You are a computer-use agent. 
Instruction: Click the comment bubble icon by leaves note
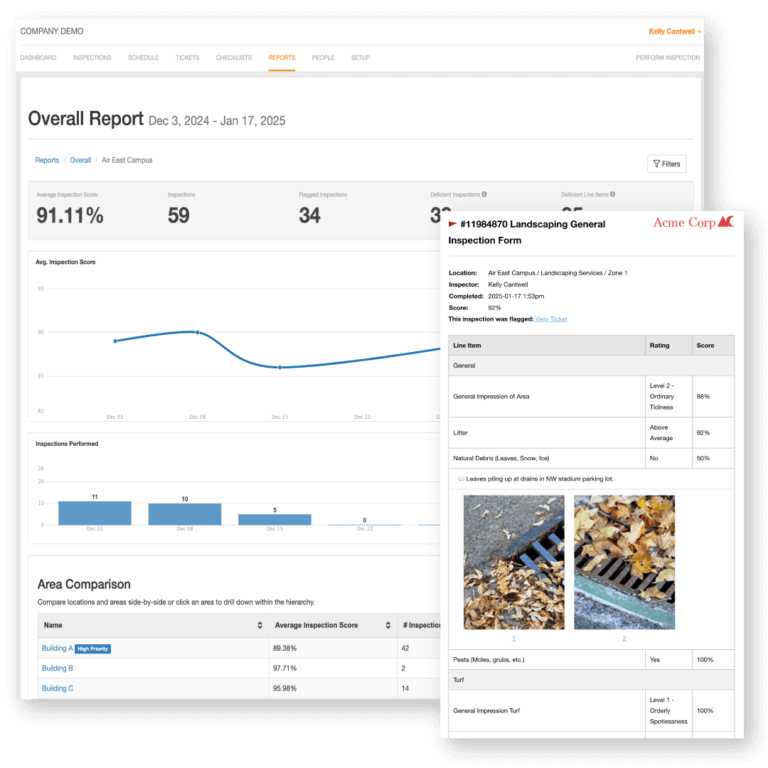[459, 480]
